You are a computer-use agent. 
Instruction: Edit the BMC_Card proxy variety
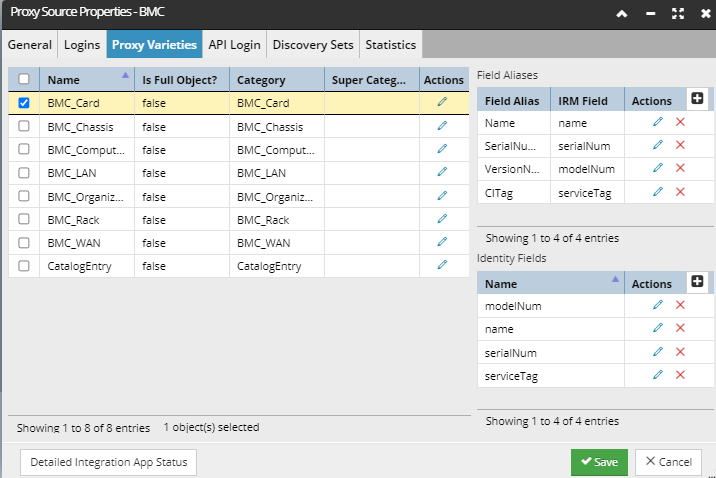(442, 102)
